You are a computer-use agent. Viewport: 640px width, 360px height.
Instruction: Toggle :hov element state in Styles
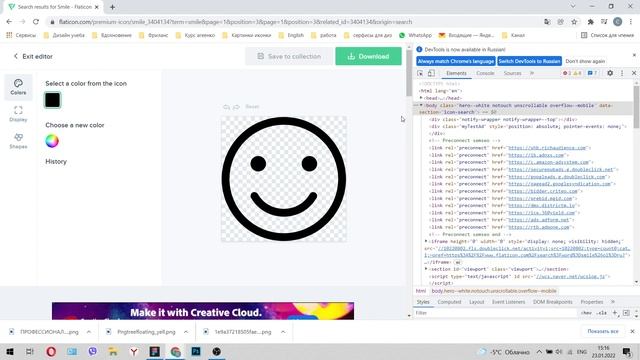(x=586, y=313)
